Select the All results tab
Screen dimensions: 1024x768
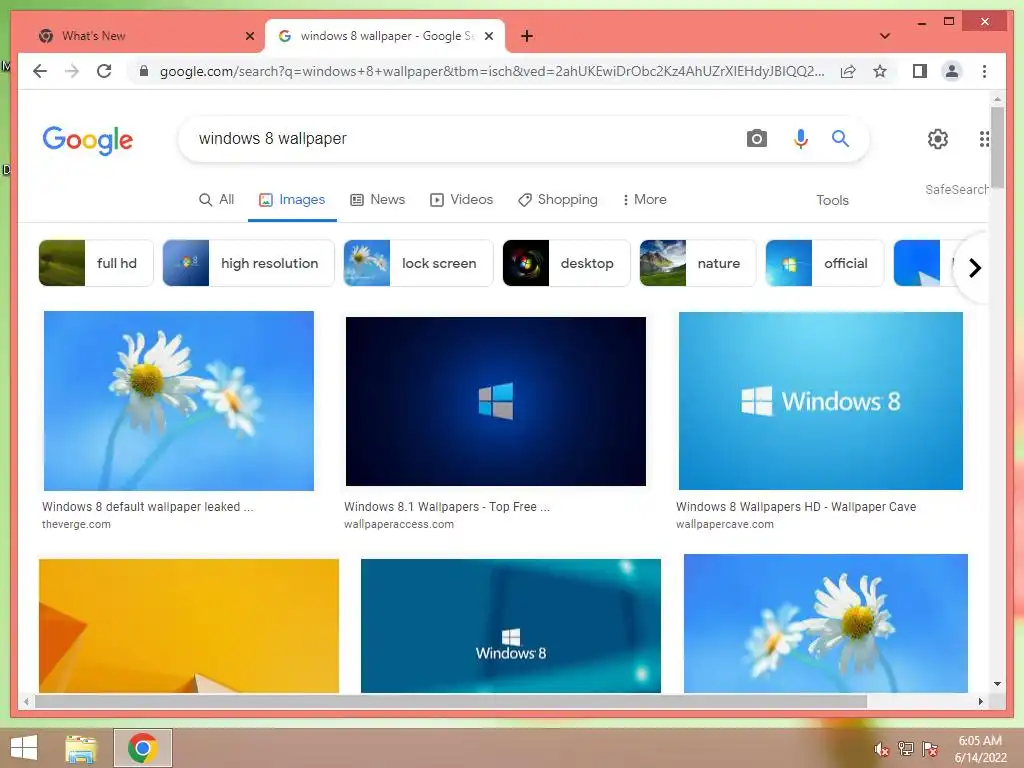point(216,199)
